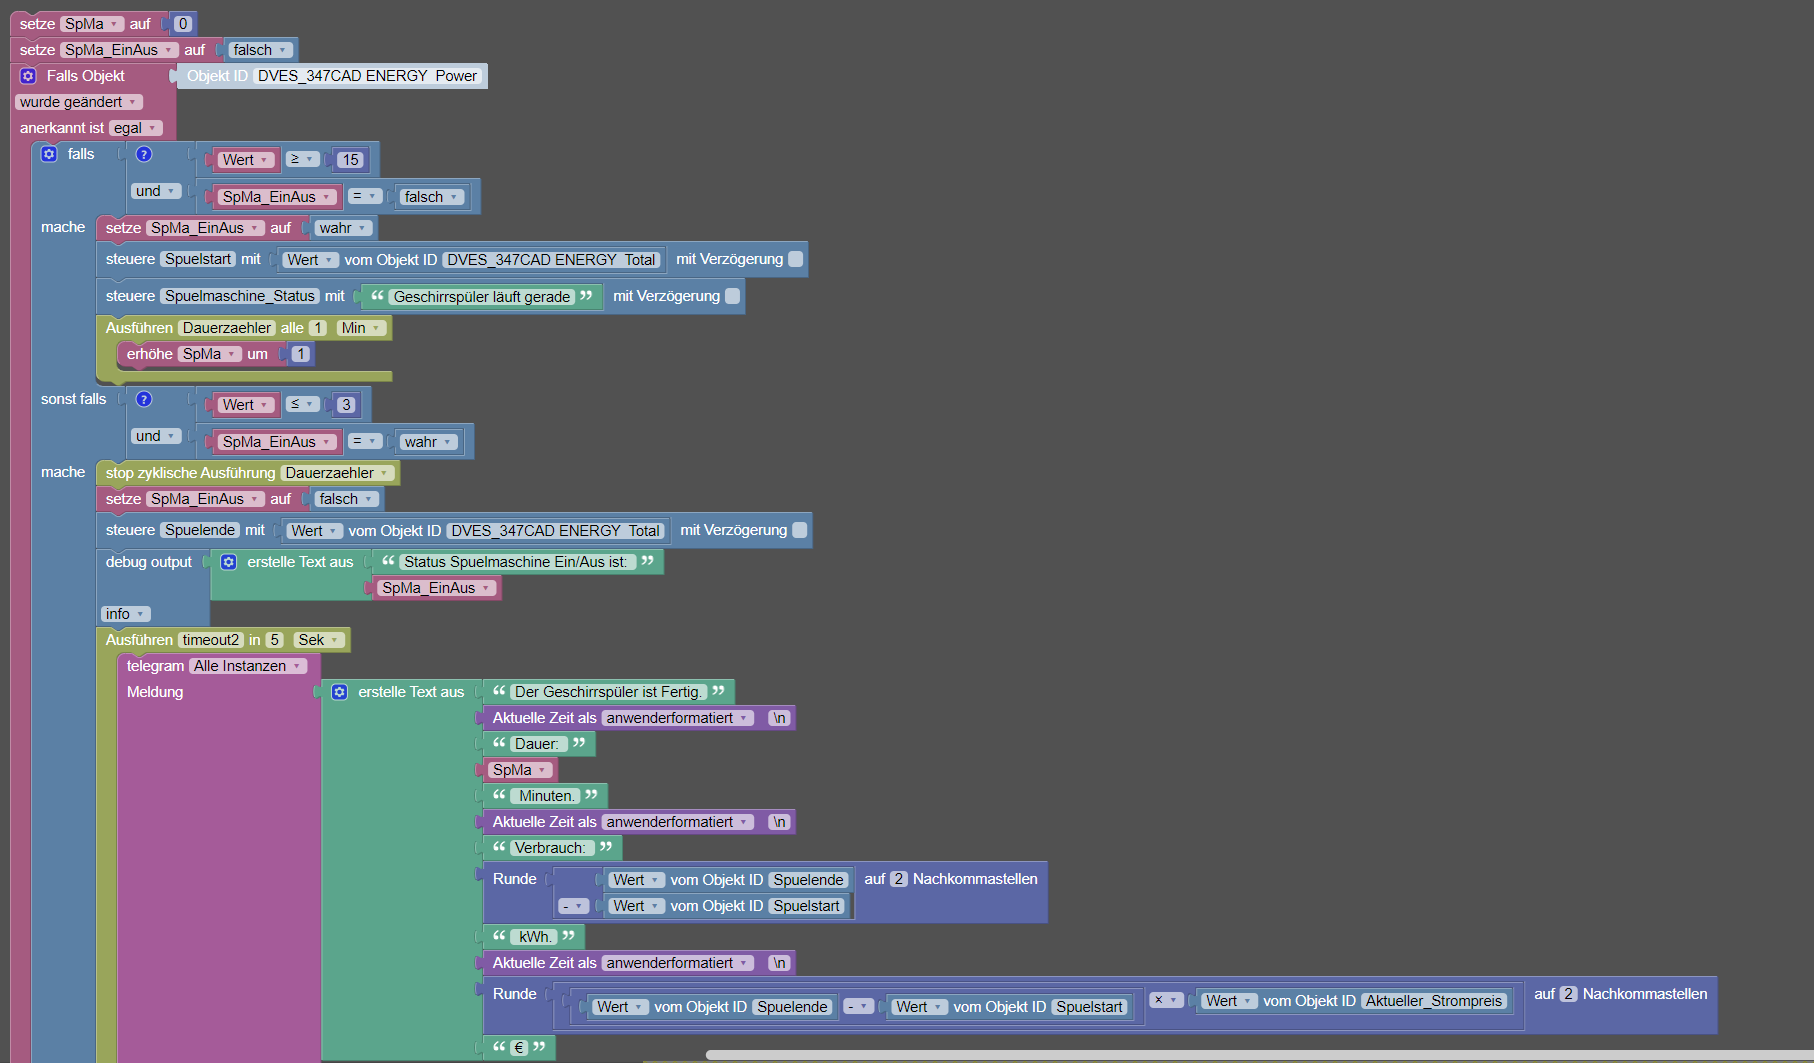
Task: Open Wert dropdown in ≥ 15 comparison
Action: click(246, 160)
